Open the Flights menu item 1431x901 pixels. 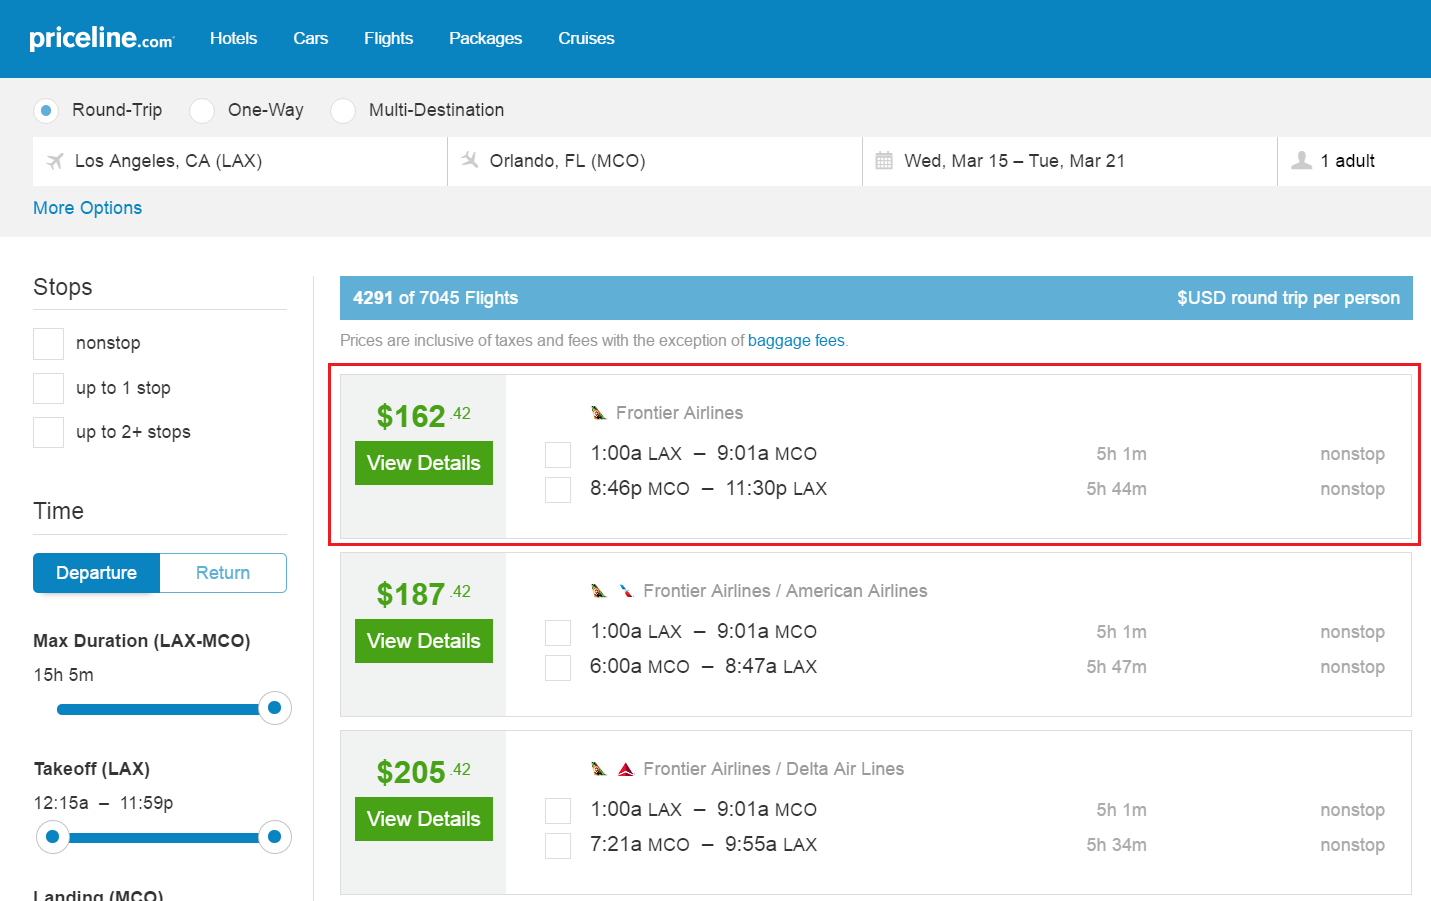pyautogui.click(x=388, y=38)
